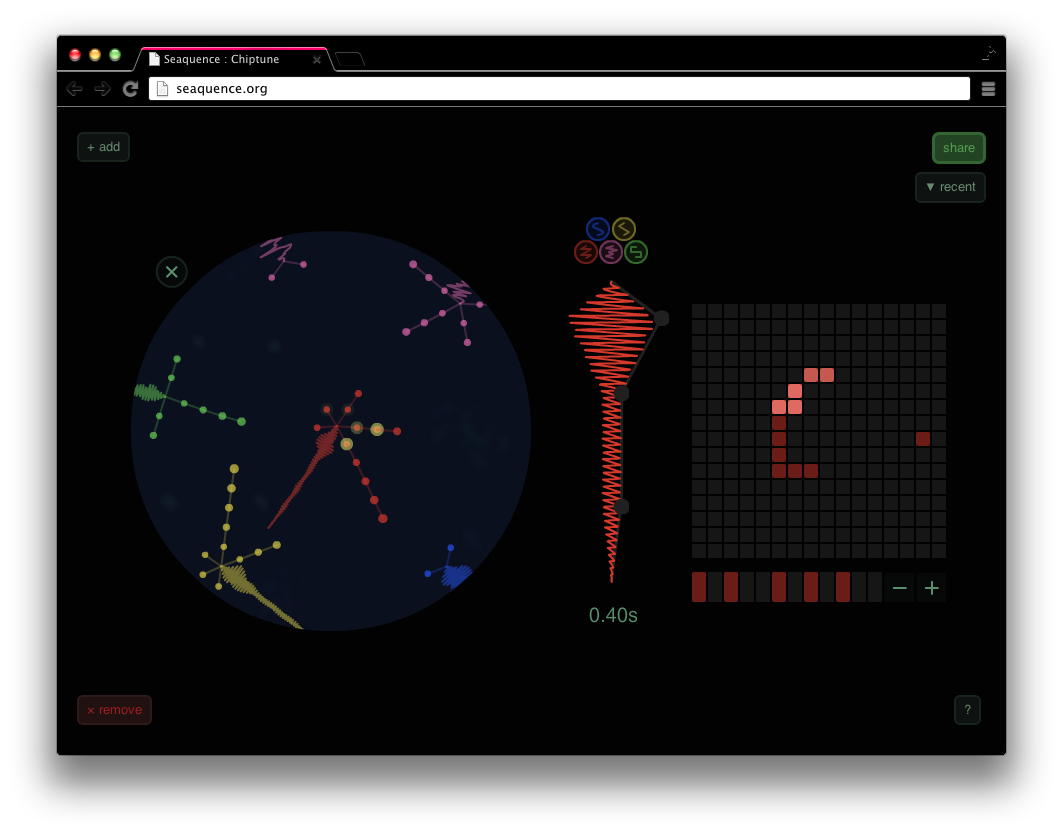1063x834 pixels.
Task: Click the browser forward arrow
Action: (102, 89)
